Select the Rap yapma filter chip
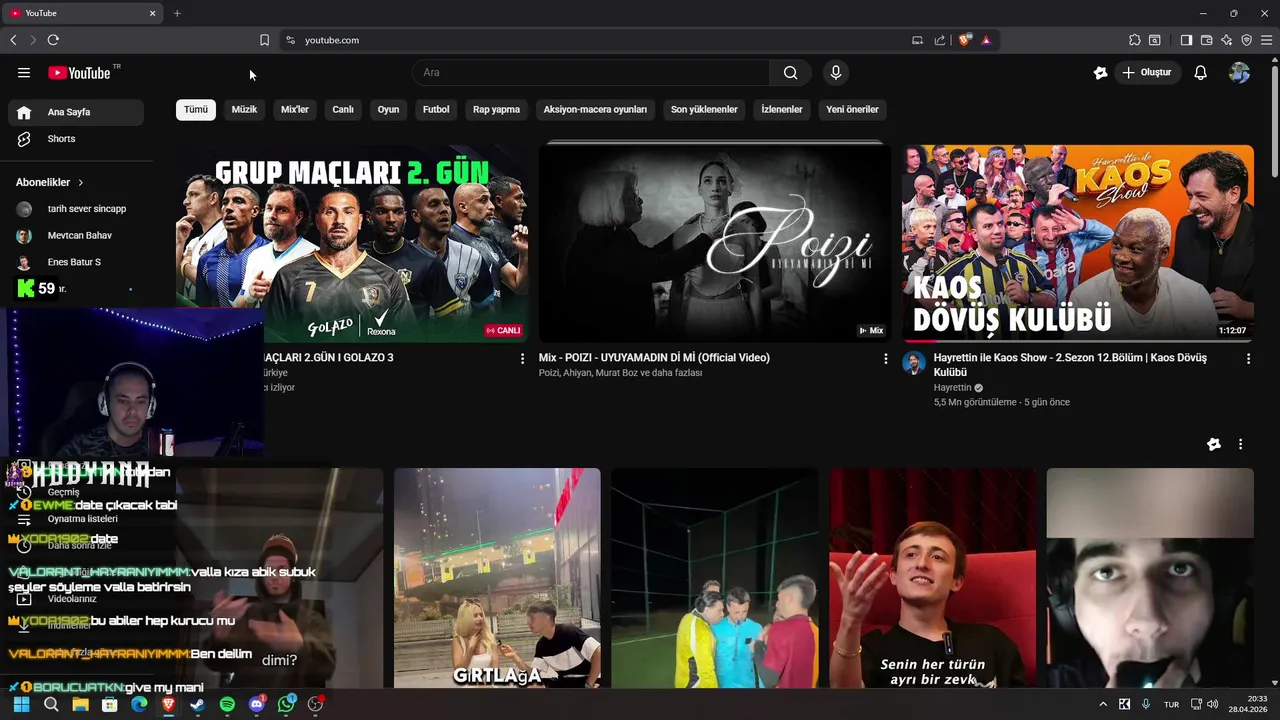 tap(496, 109)
